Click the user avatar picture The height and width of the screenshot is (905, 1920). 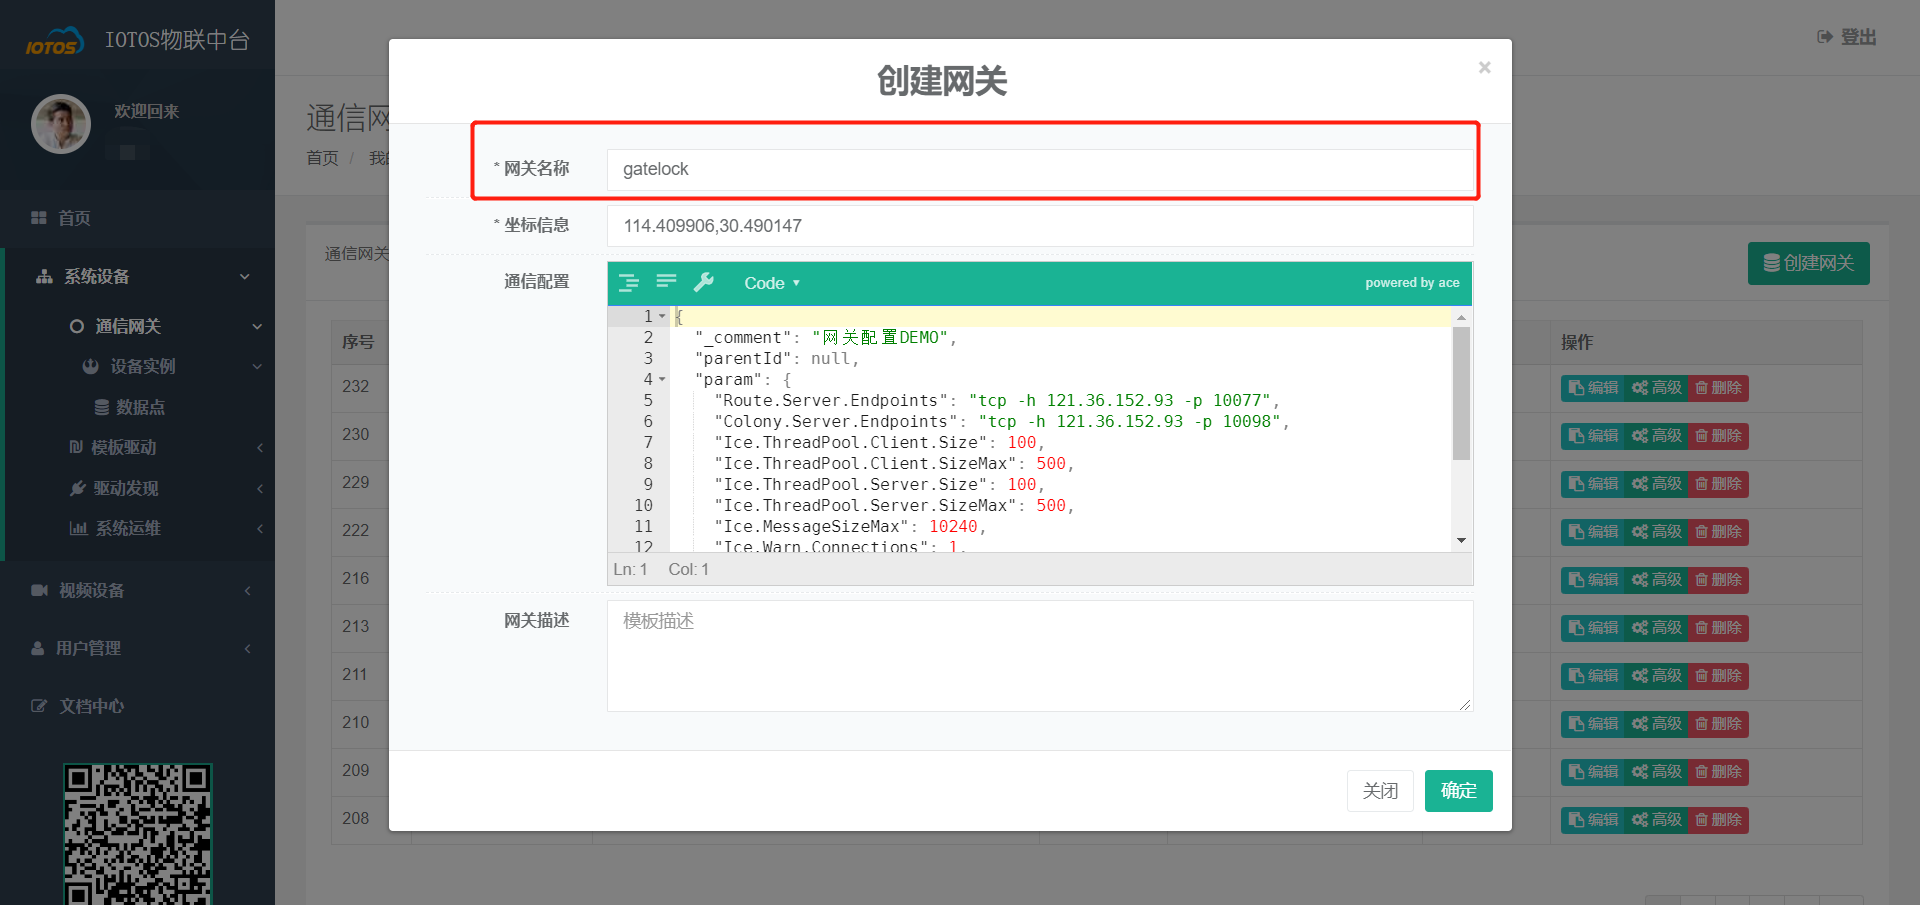(61, 124)
